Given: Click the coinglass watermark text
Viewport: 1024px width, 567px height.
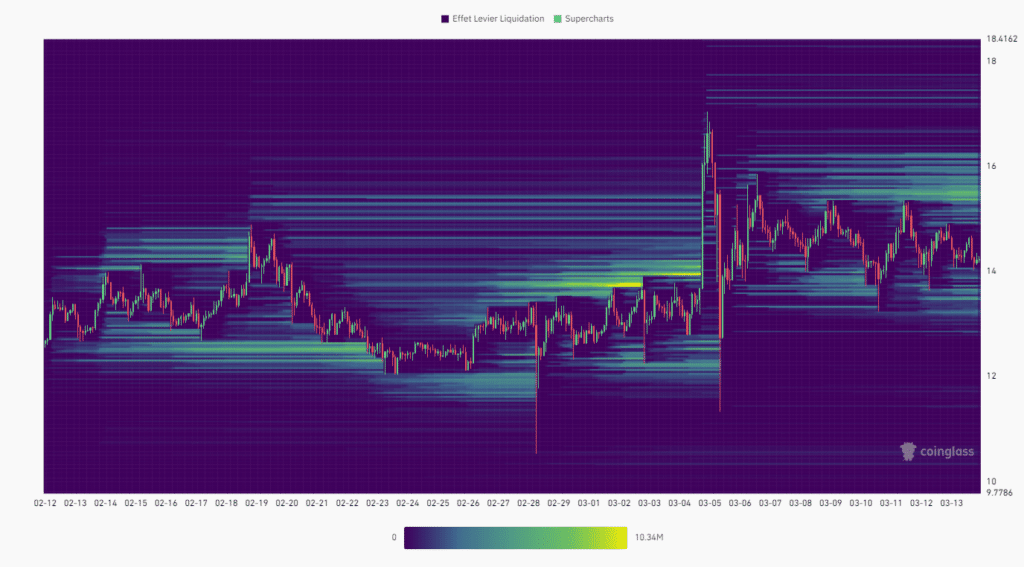Looking at the screenshot, I should tap(947, 452).
